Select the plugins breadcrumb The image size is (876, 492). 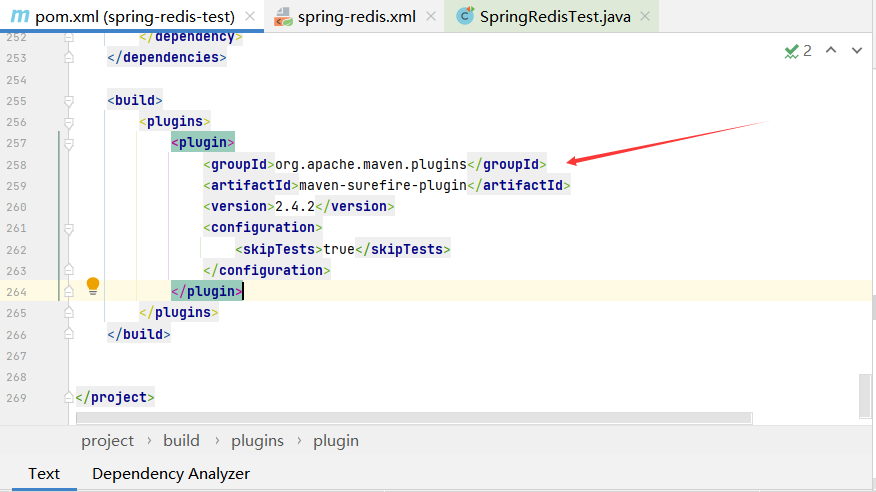258,441
